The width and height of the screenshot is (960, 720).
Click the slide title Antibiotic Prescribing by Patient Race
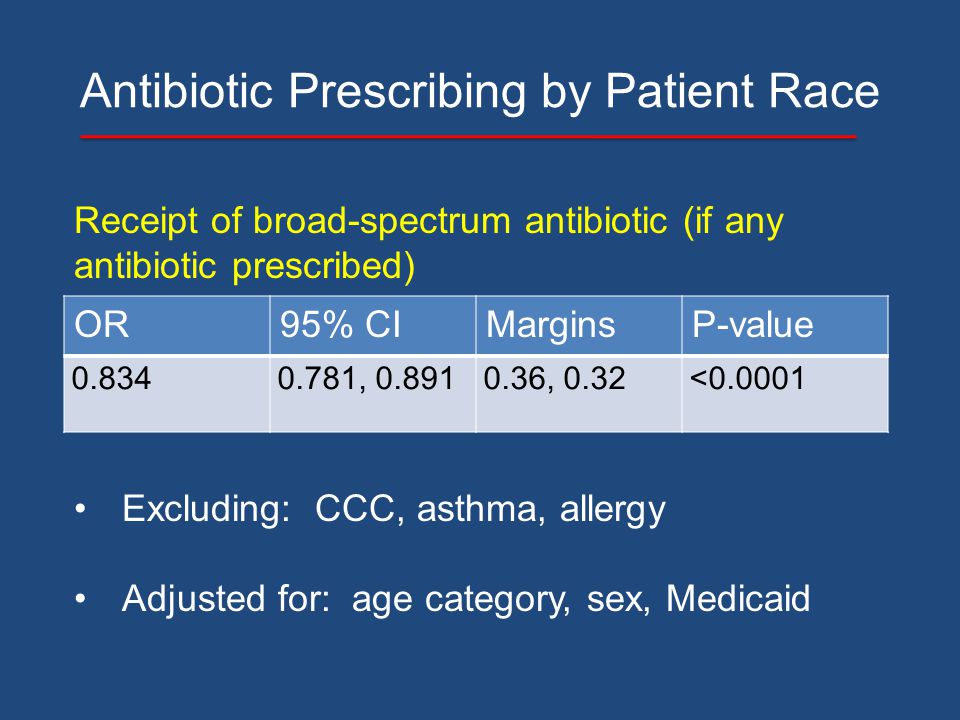pos(479,92)
